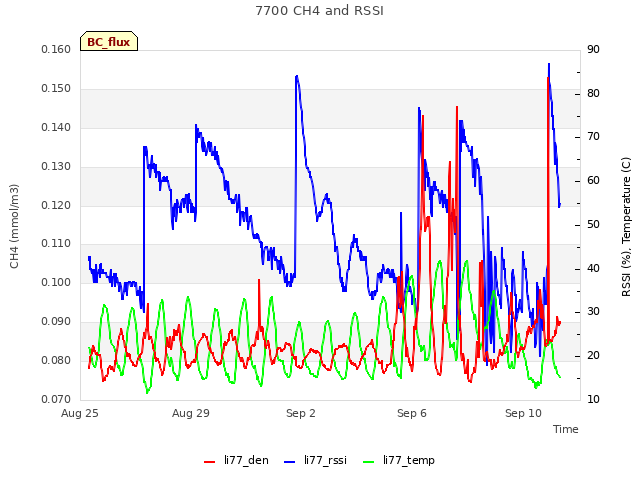Click the blue RSSI peak after Sep 10
This screenshot has width=640, height=480.
549,64
